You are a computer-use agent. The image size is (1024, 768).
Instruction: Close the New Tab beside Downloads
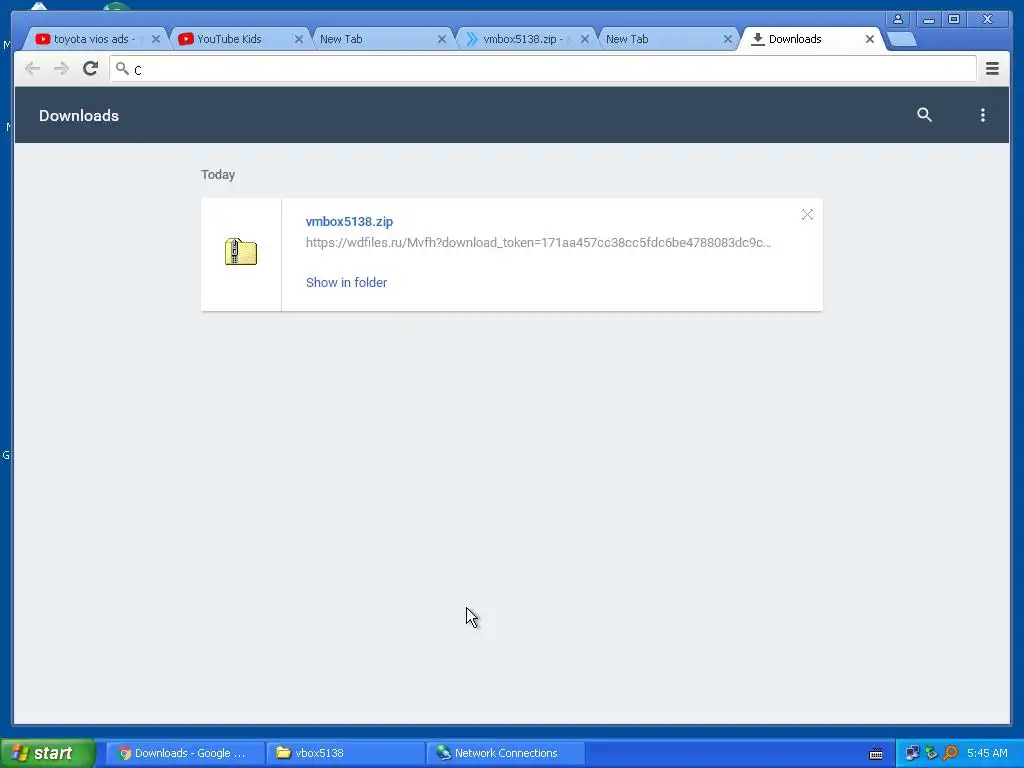point(728,39)
